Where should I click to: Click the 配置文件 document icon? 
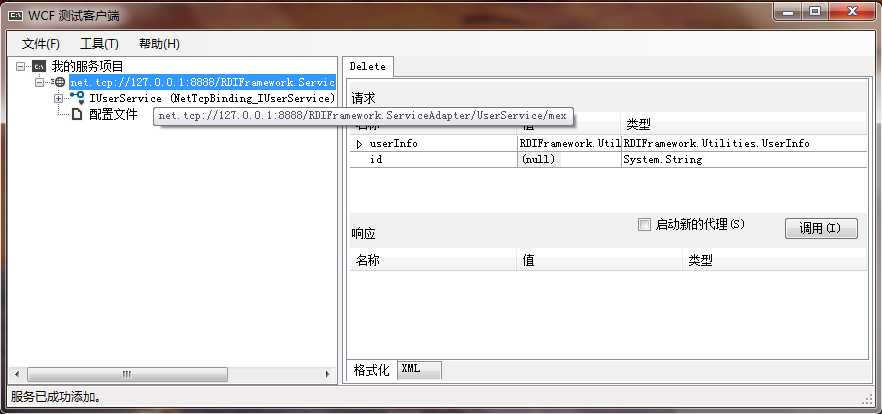tap(77, 114)
